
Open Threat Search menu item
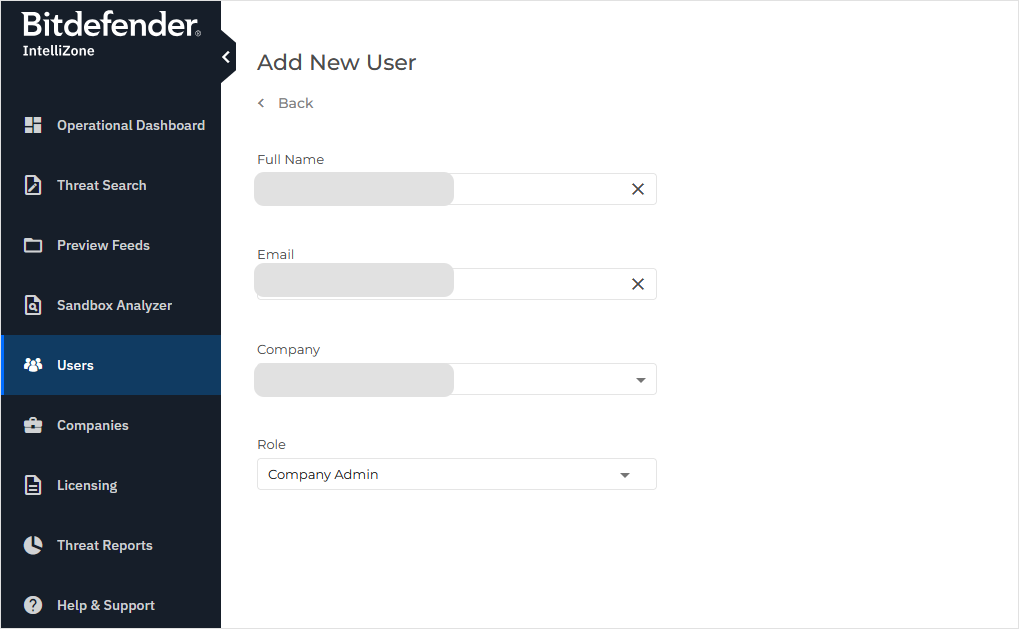point(101,185)
